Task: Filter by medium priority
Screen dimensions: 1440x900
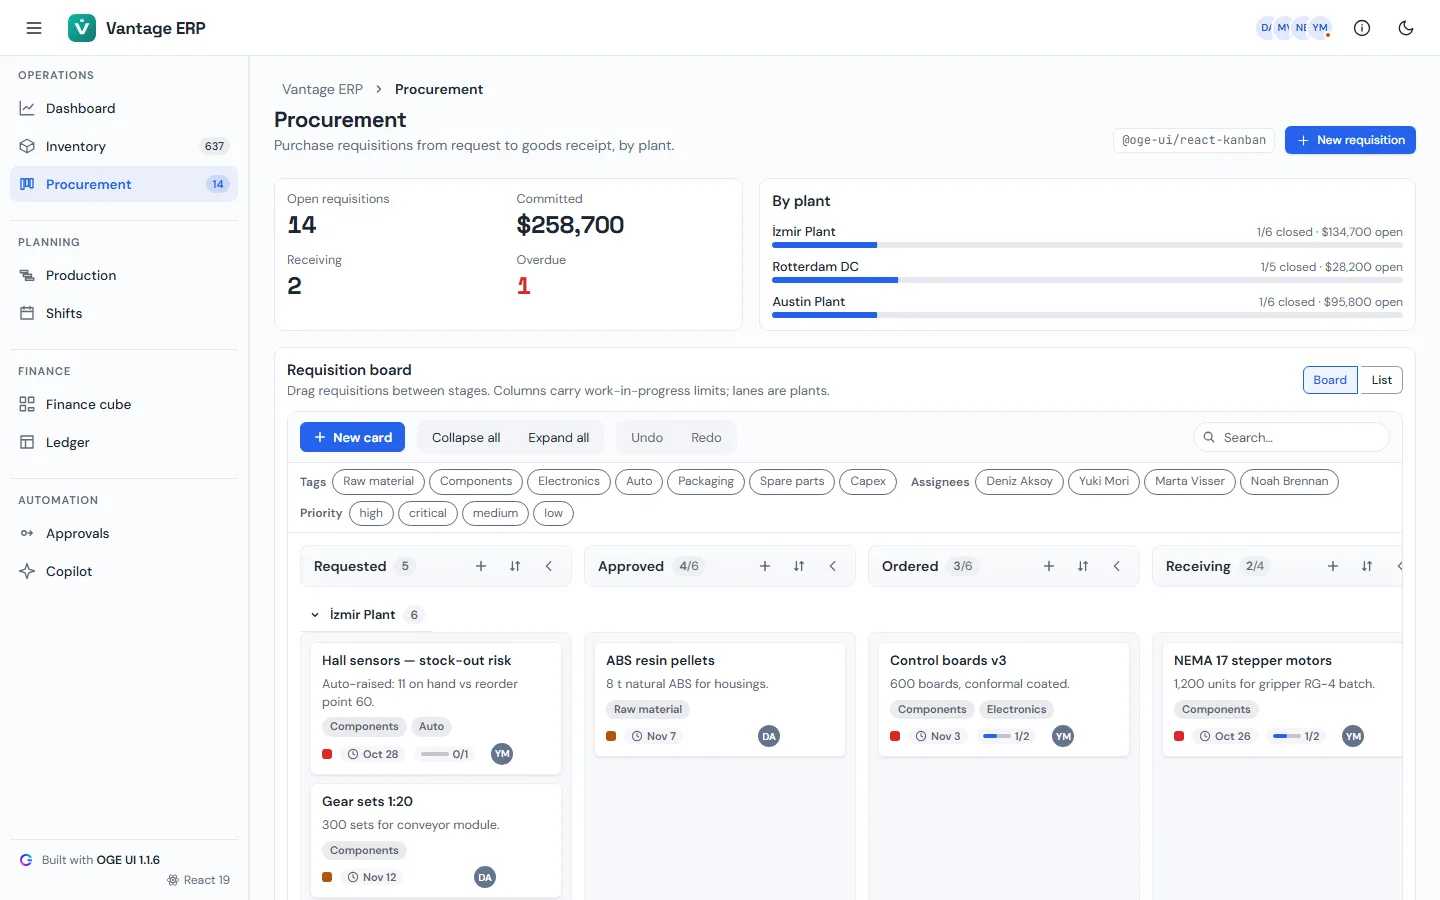Action: click(495, 513)
